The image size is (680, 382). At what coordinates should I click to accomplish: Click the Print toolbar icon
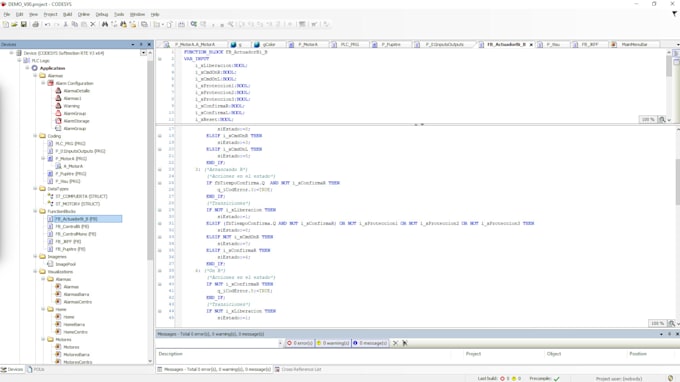coord(36,25)
